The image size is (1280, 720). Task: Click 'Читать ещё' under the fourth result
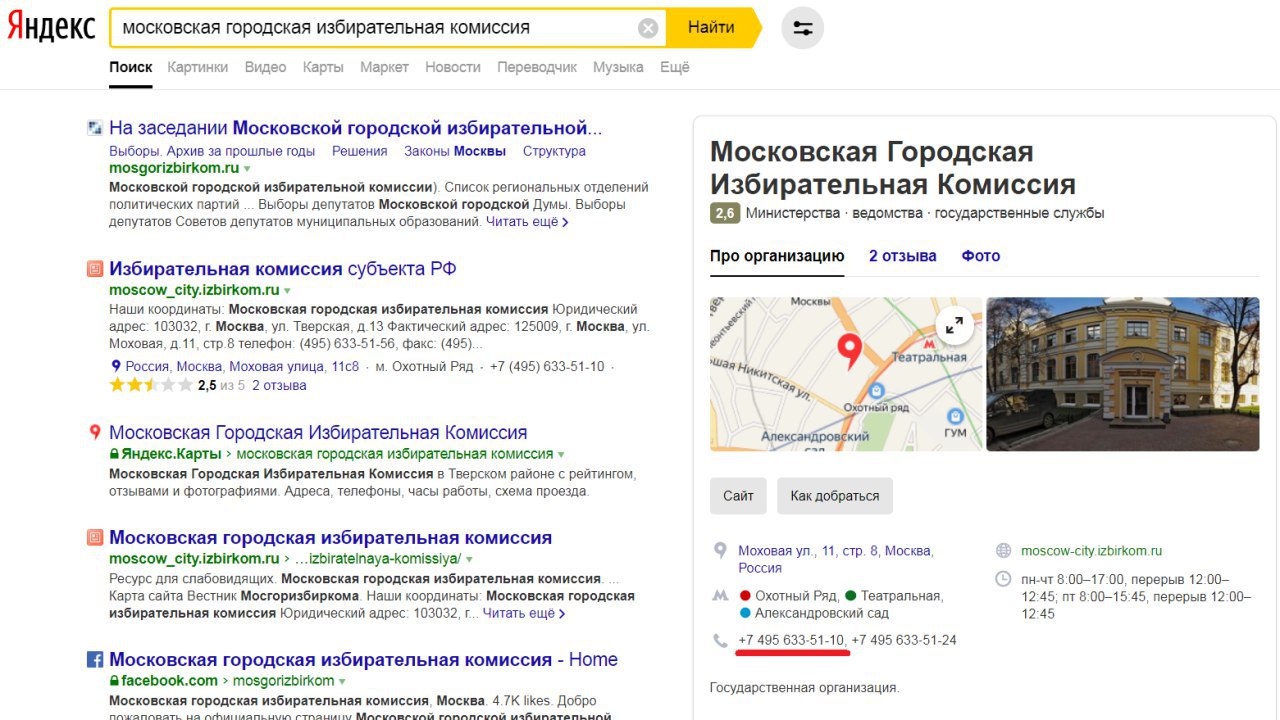pyautogui.click(x=524, y=613)
